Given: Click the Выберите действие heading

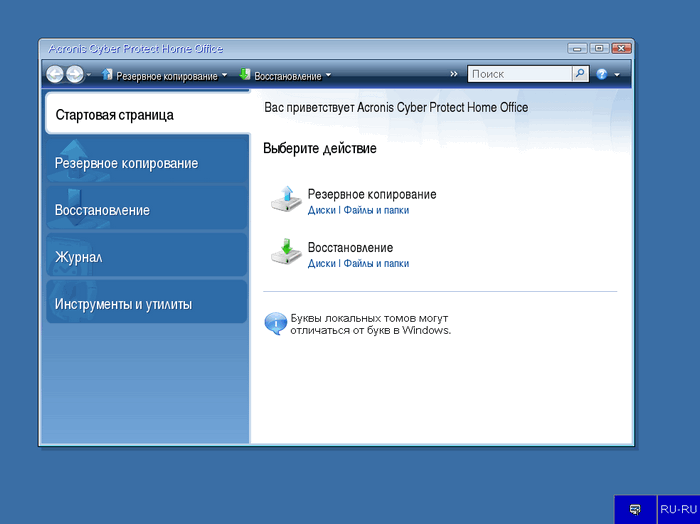Looking at the screenshot, I should [320, 148].
